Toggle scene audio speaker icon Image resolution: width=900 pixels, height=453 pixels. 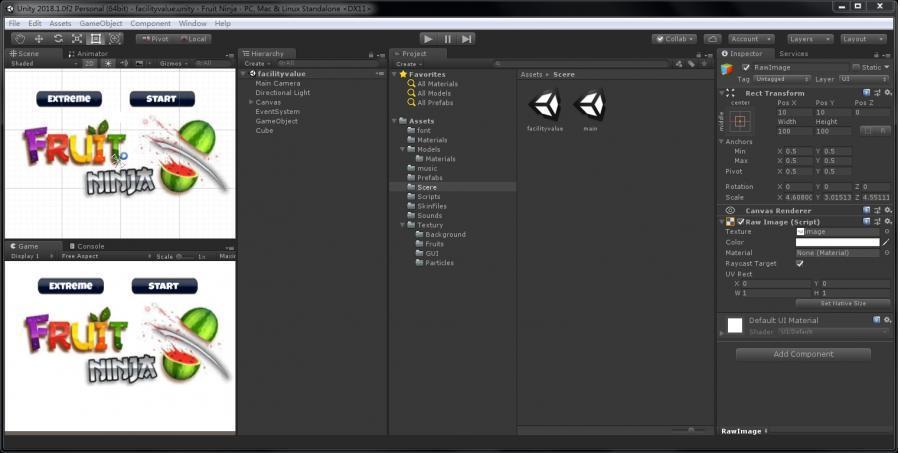click(x=124, y=63)
